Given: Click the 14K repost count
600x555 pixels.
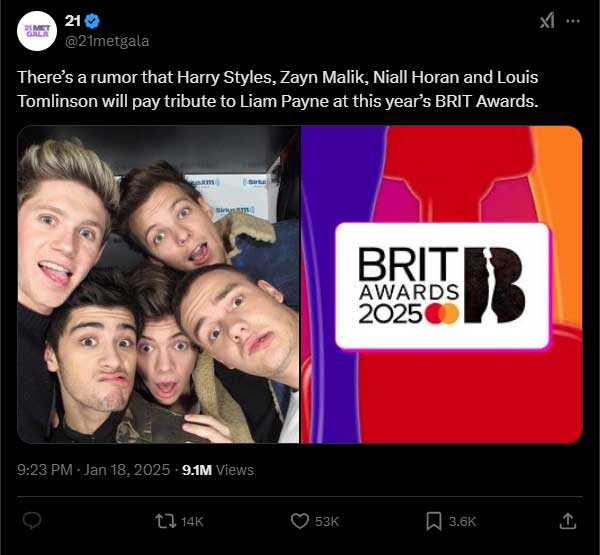Looking at the screenshot, I should [193, 521].
